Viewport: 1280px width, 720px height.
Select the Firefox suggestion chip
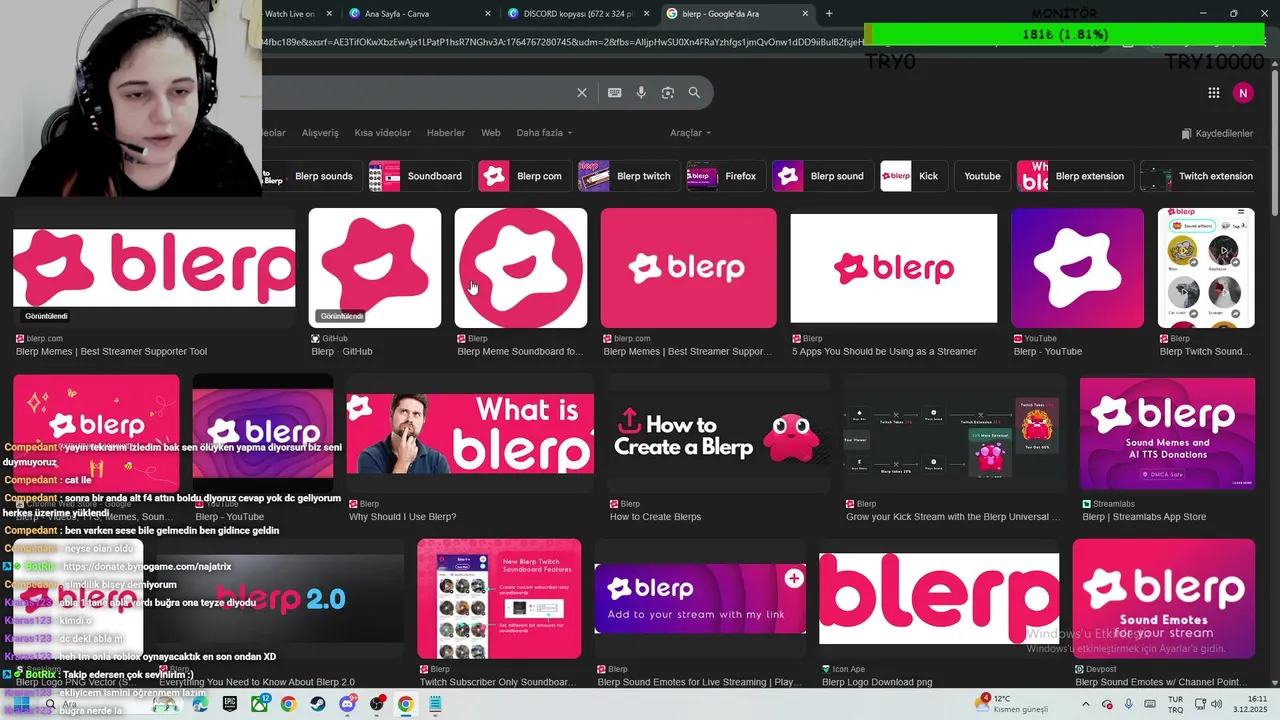tap(726, 176)
